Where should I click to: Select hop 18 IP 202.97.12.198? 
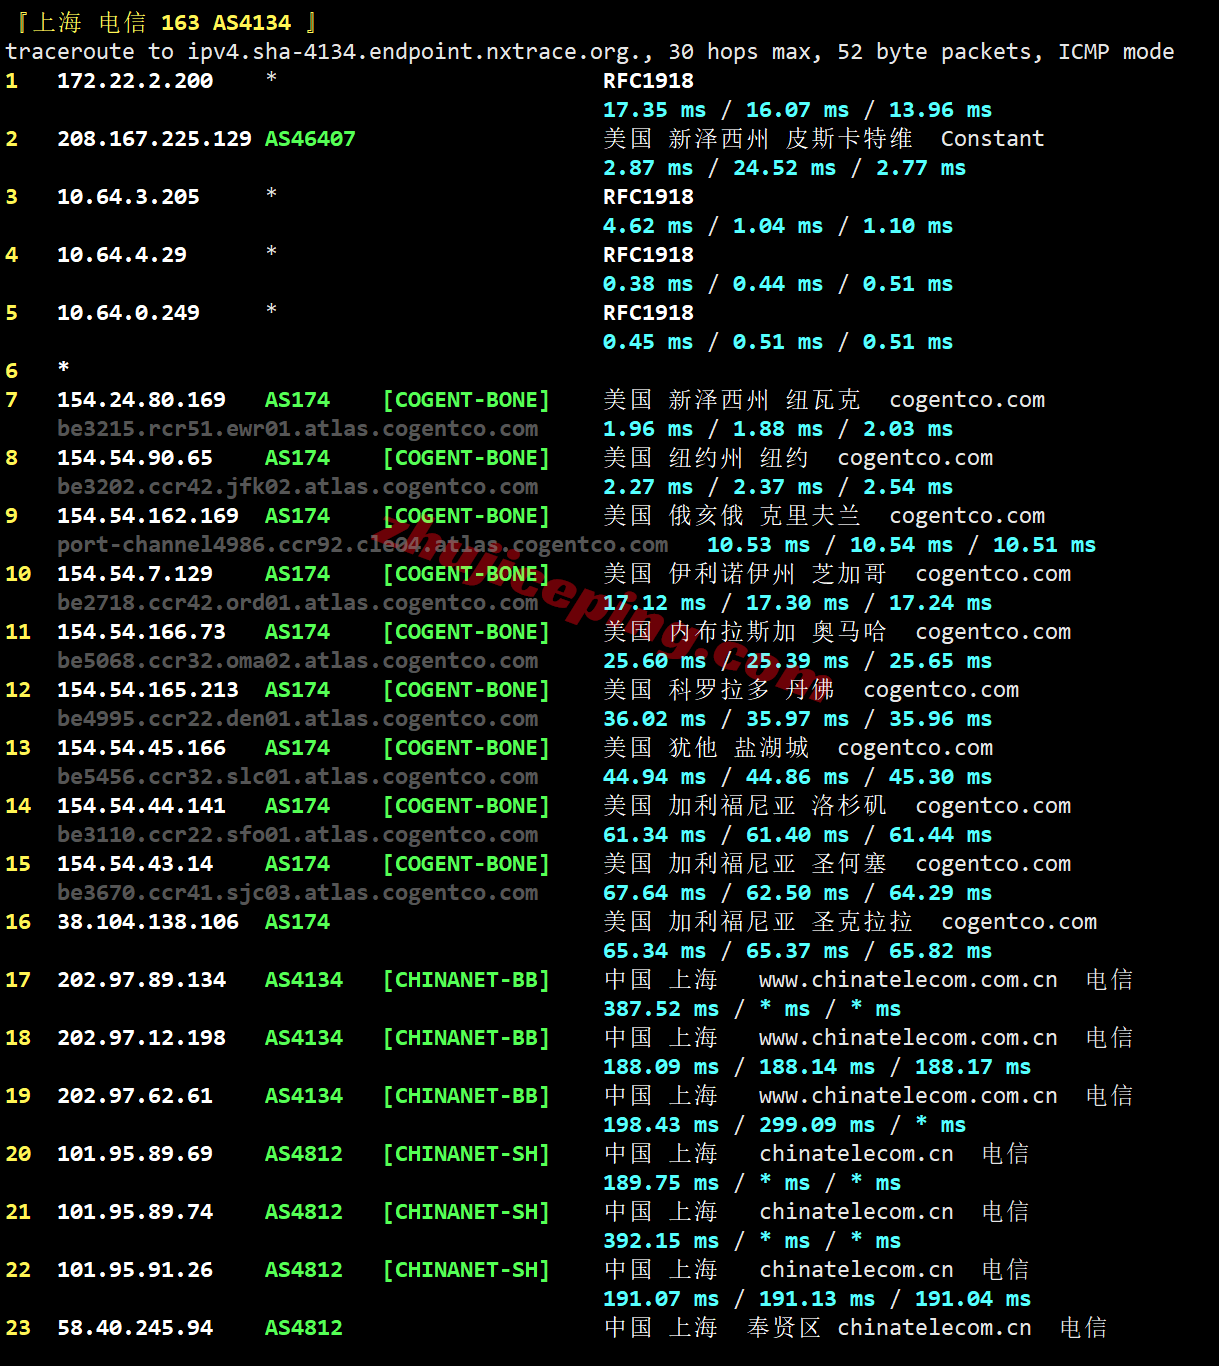pyautogui.click(x=141, y=1038)
